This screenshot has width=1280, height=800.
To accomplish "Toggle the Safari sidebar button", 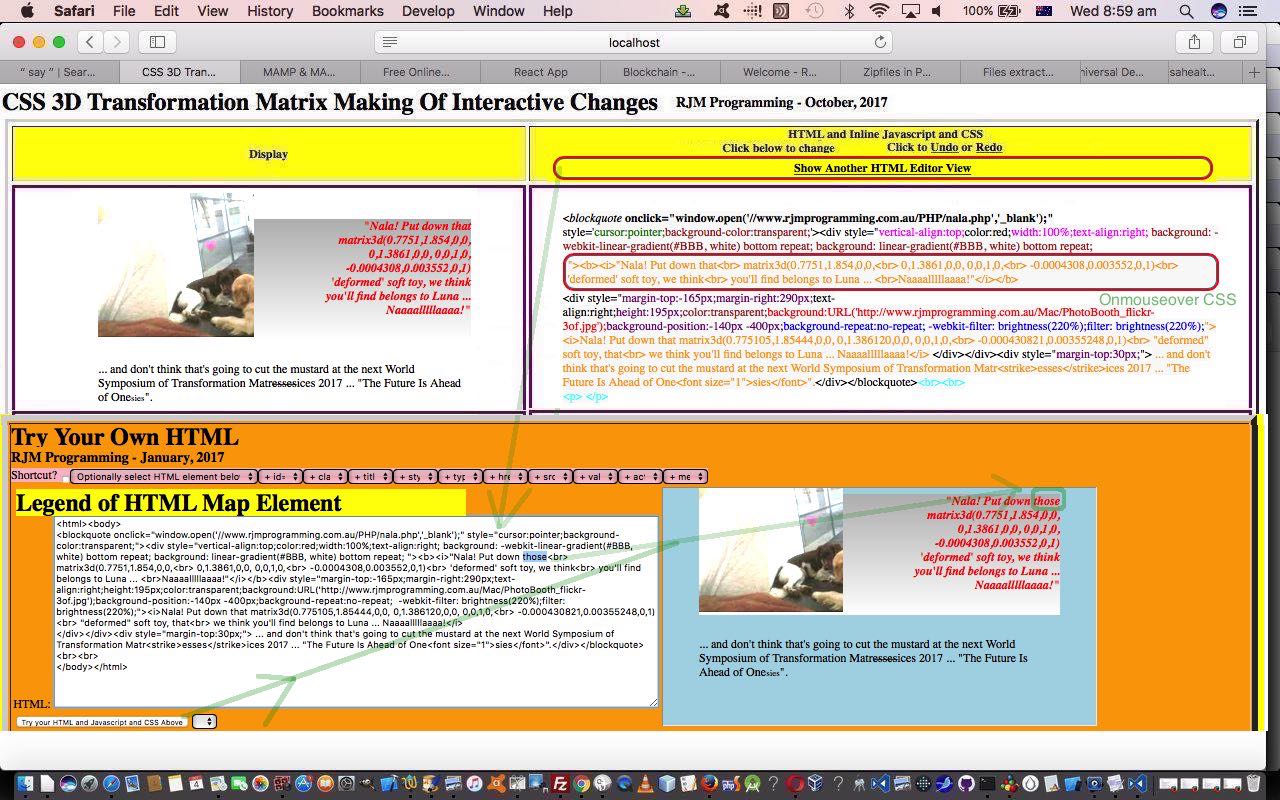I will (x=157, y=42).
